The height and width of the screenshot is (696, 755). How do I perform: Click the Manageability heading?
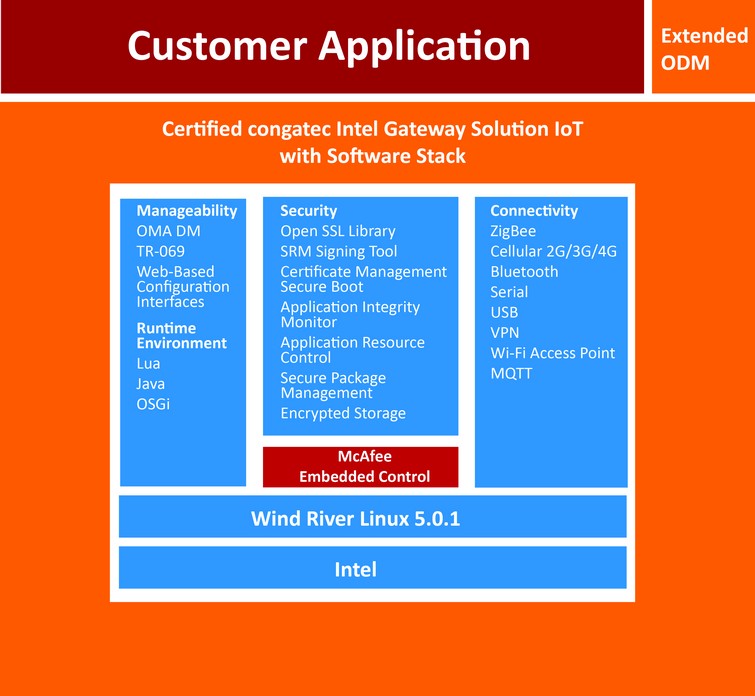187,211
